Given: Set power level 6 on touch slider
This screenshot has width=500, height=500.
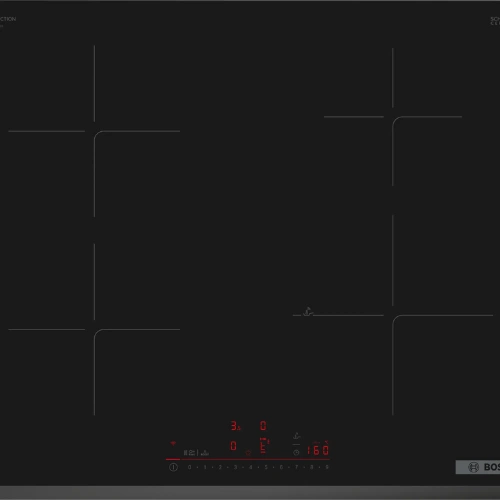Looking at the screenshot, I should click(x=281, y=467).
